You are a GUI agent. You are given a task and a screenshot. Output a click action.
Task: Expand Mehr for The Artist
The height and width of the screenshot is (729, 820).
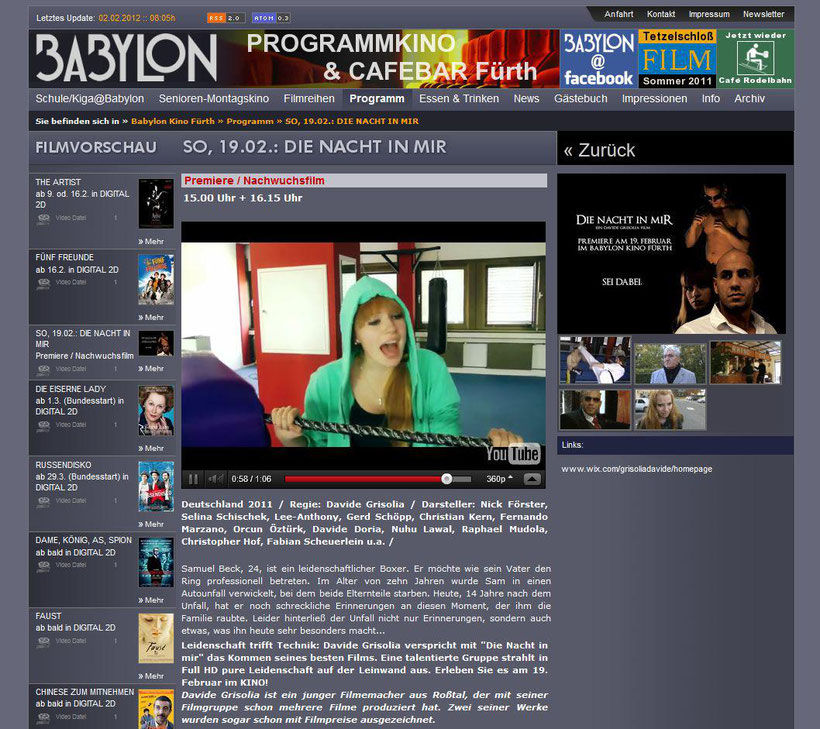(151, 242)
